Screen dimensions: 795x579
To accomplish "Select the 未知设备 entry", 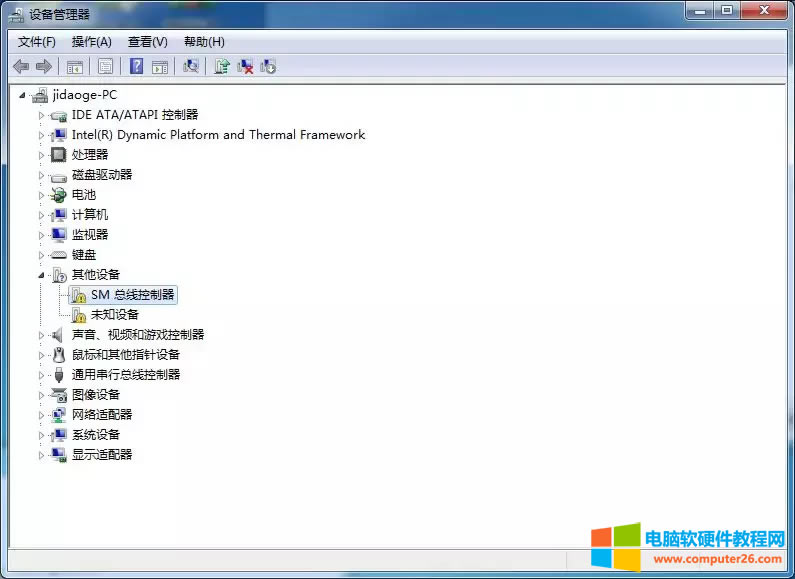I will [x=114, y=315].
